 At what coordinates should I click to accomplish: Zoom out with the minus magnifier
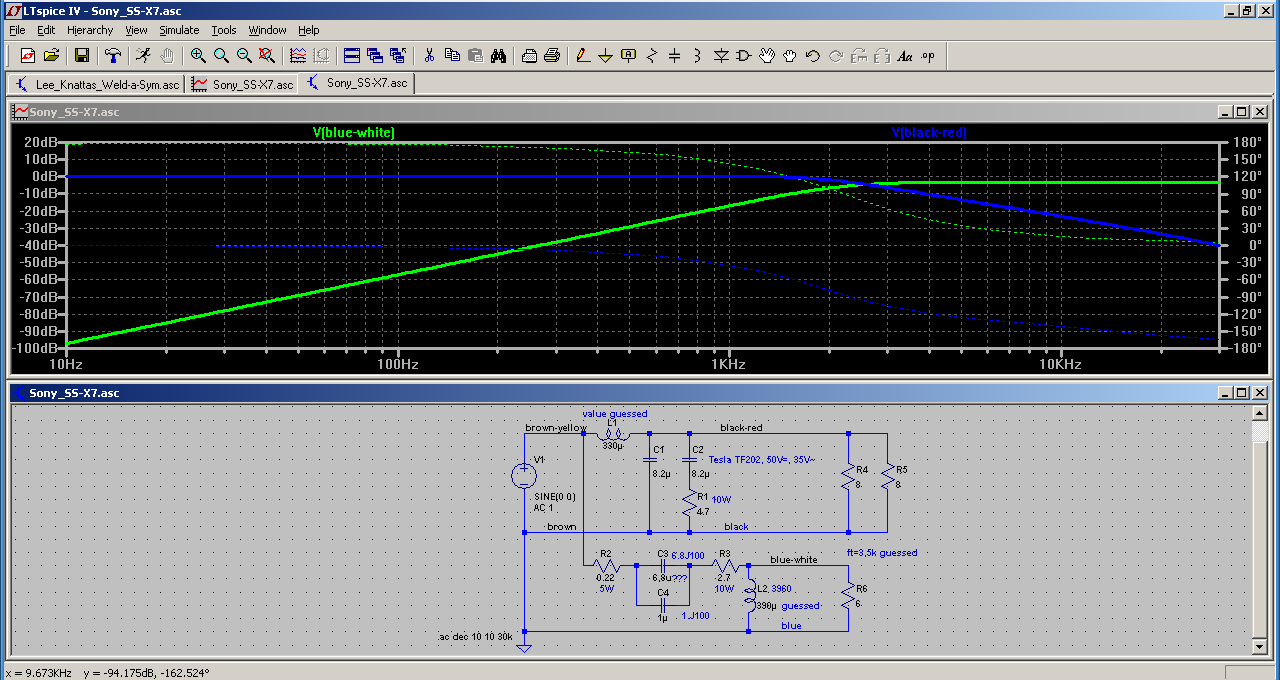click(244, 55)
